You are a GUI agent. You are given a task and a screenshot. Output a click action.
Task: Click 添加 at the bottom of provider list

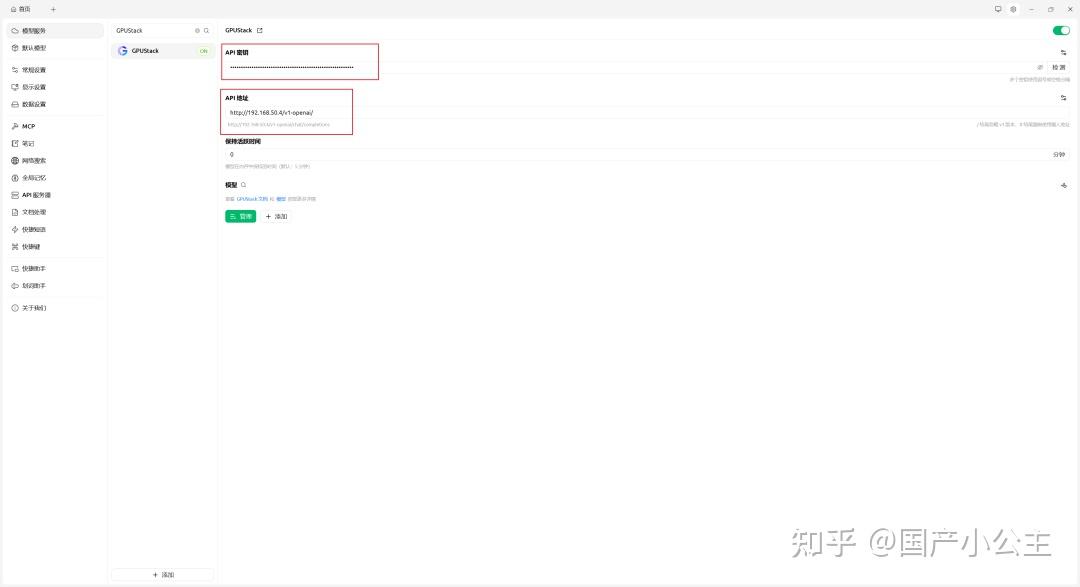point(163,575)
